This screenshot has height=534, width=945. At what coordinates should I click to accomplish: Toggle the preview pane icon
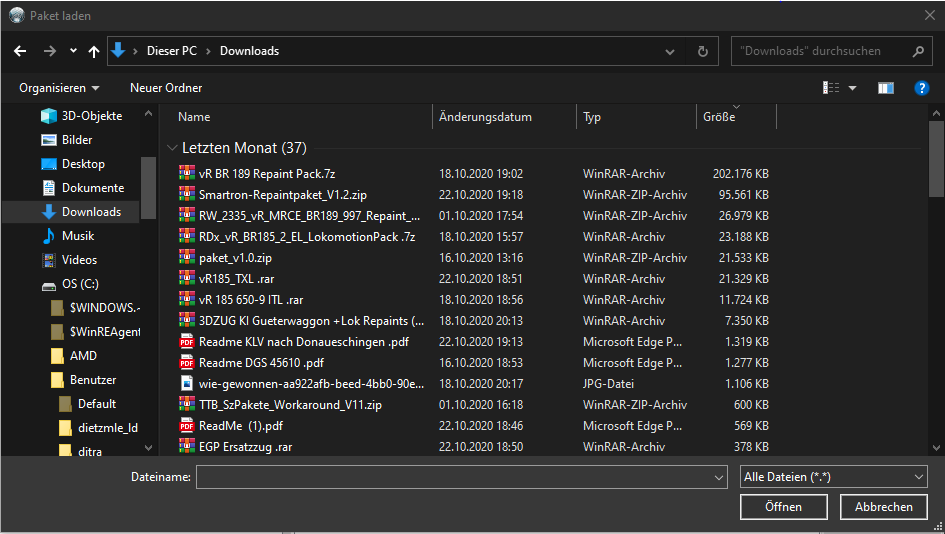(885, 88)
